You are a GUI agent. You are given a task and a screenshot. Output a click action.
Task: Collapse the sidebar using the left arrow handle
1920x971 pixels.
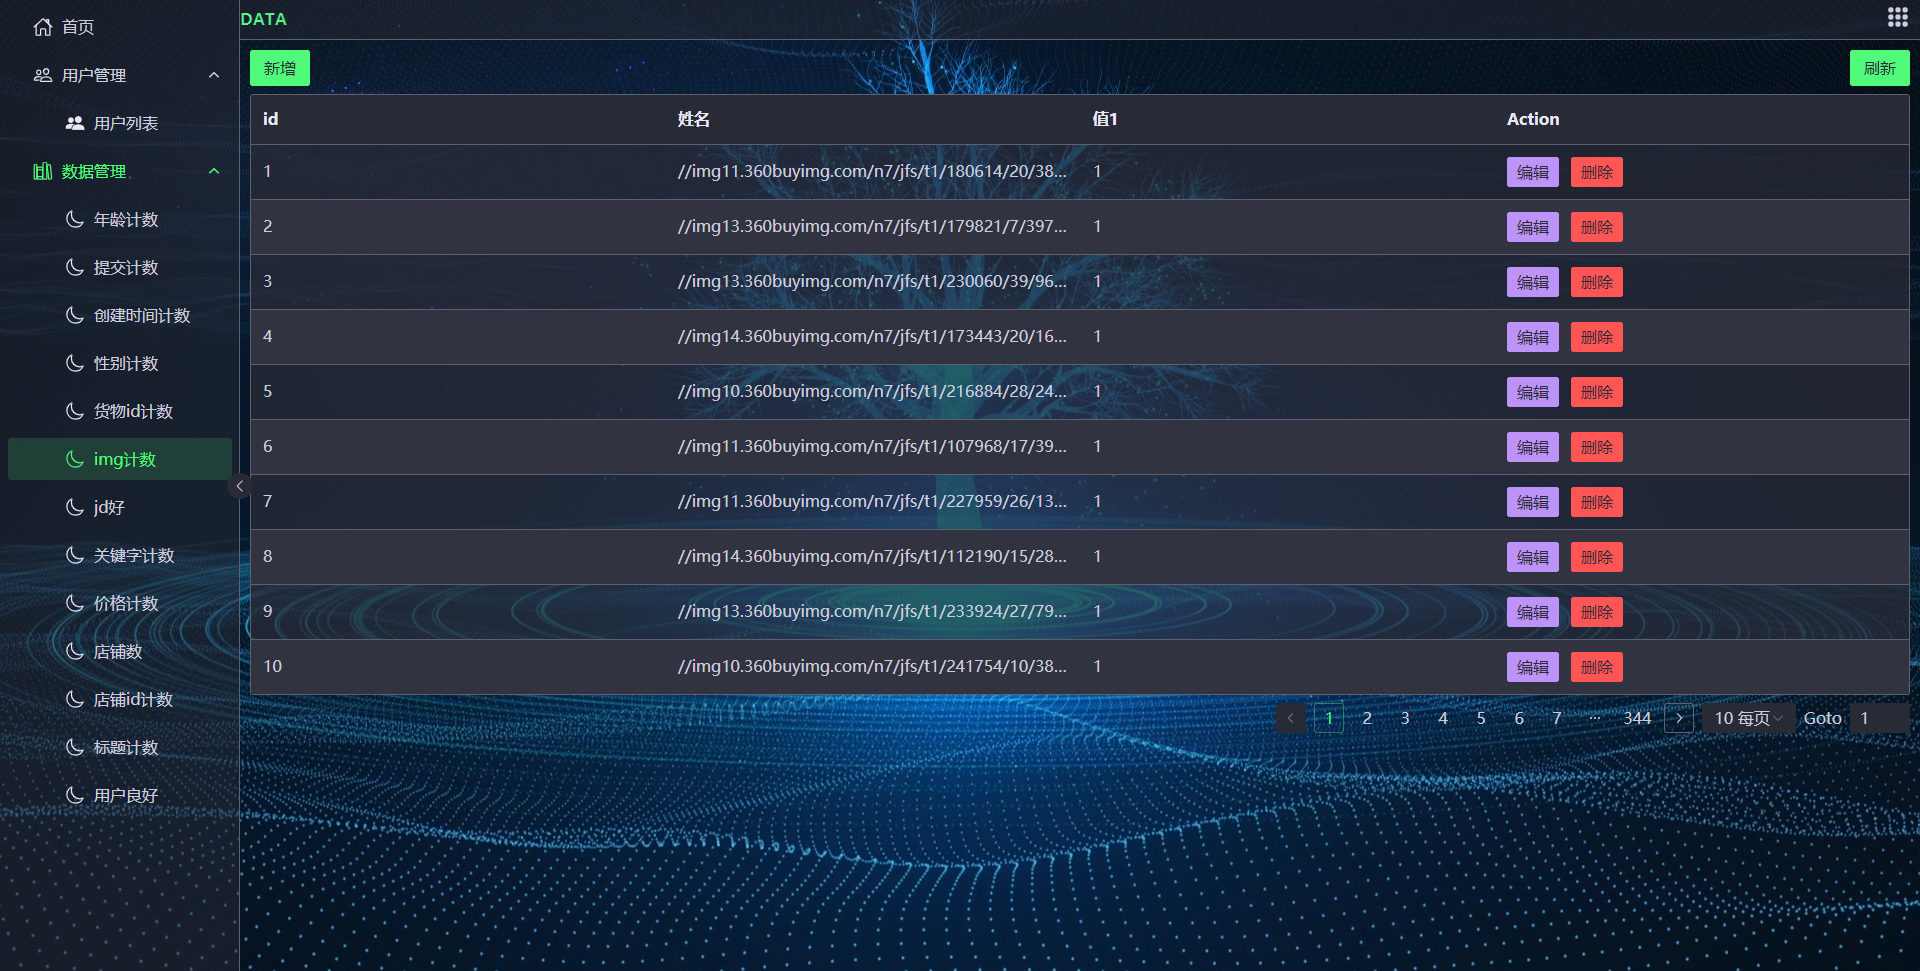[x=239, y=486]
